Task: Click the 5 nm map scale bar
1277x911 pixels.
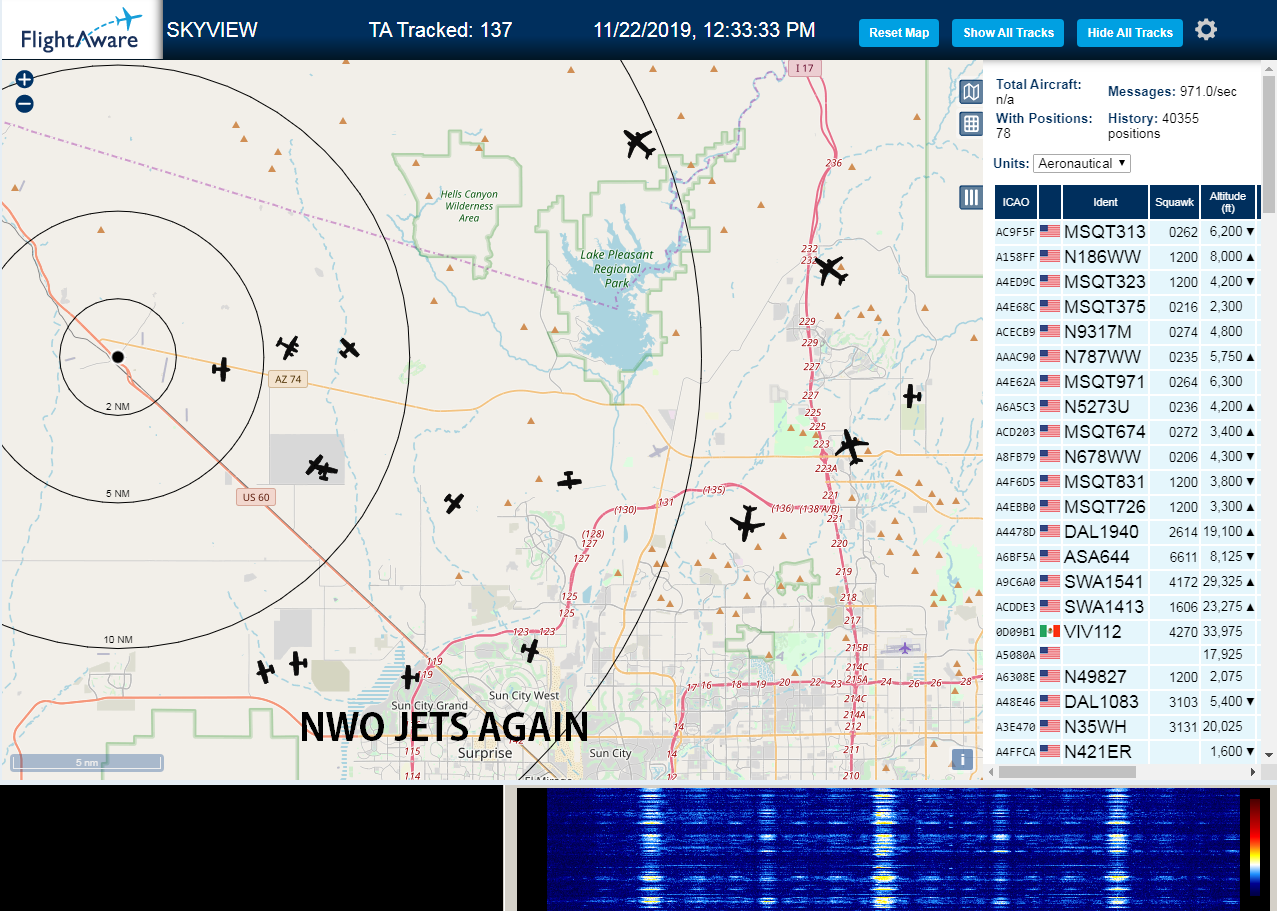Action: 87,762
